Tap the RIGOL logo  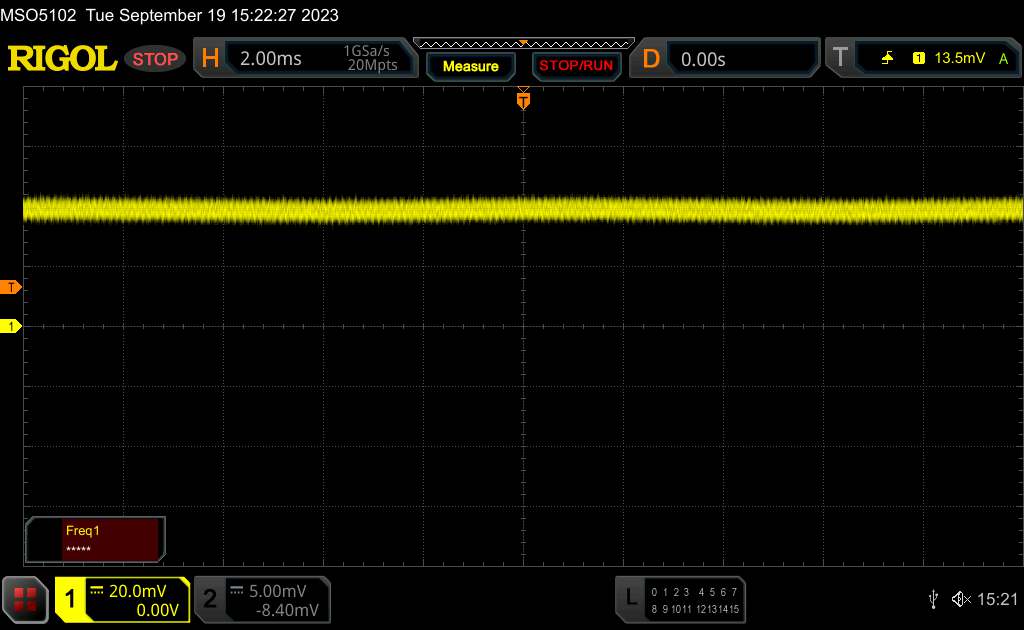click(62, 59)
